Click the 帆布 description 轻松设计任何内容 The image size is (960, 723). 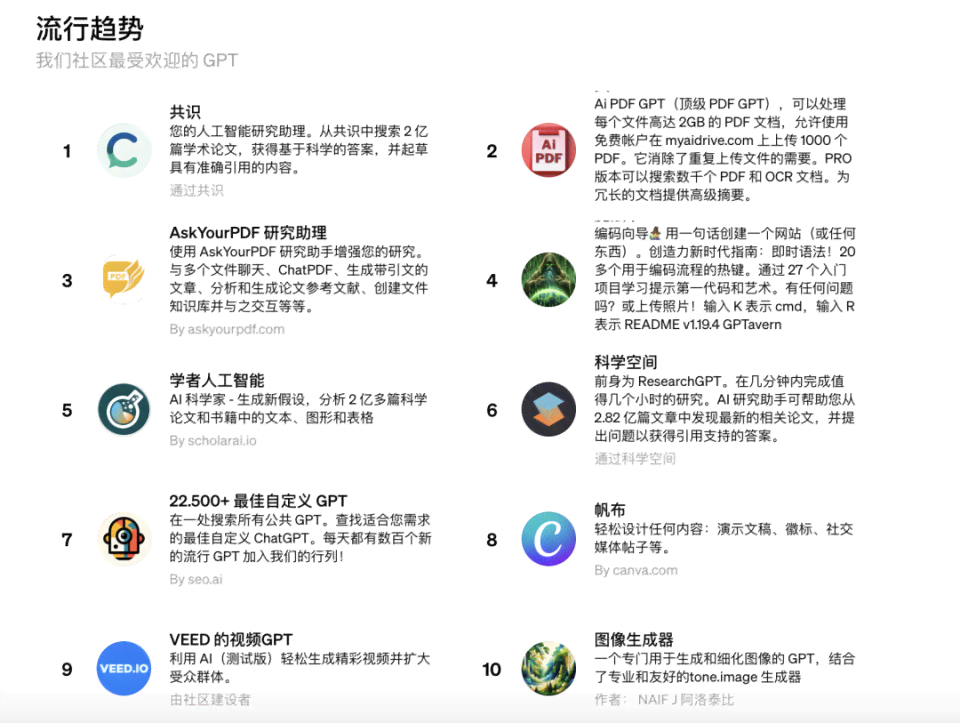coord(724,538)
